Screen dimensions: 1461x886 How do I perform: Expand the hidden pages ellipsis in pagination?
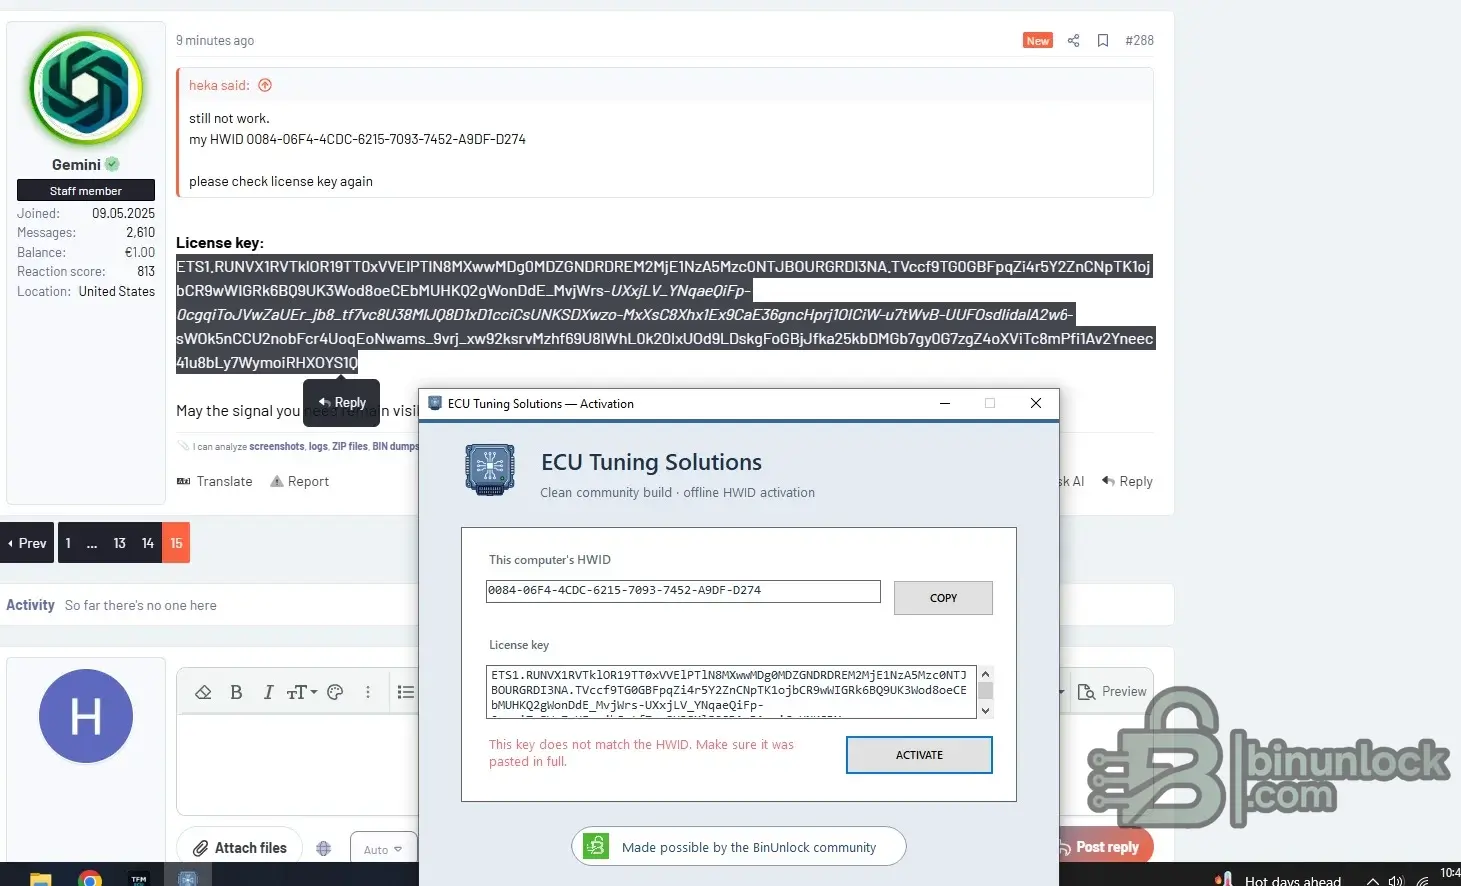92,543
